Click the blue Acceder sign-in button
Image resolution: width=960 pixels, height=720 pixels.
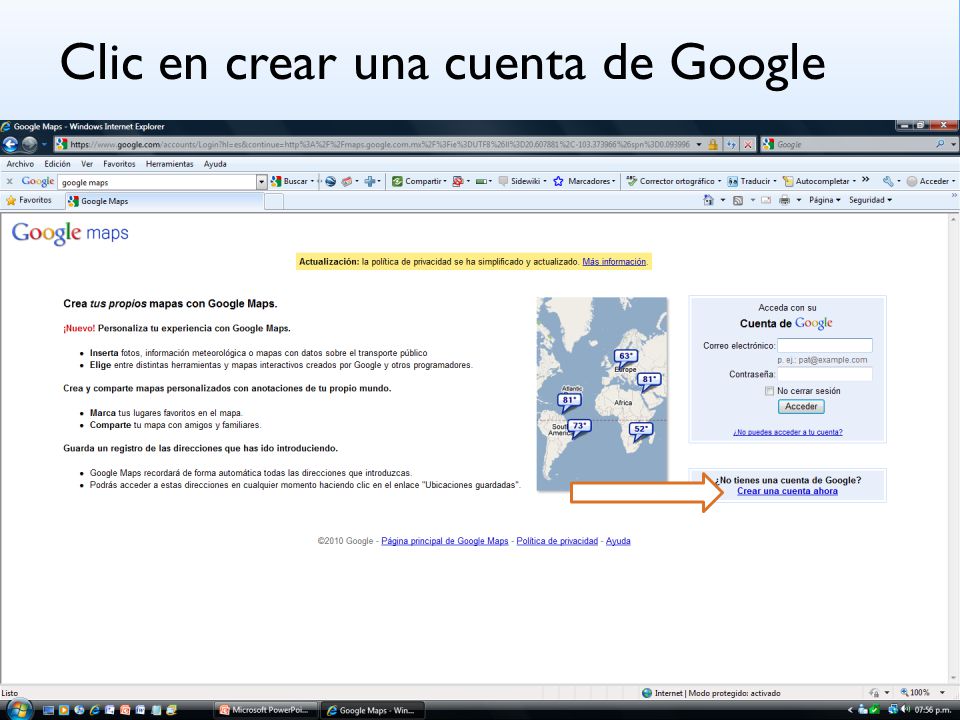click(x=801, y=407)
